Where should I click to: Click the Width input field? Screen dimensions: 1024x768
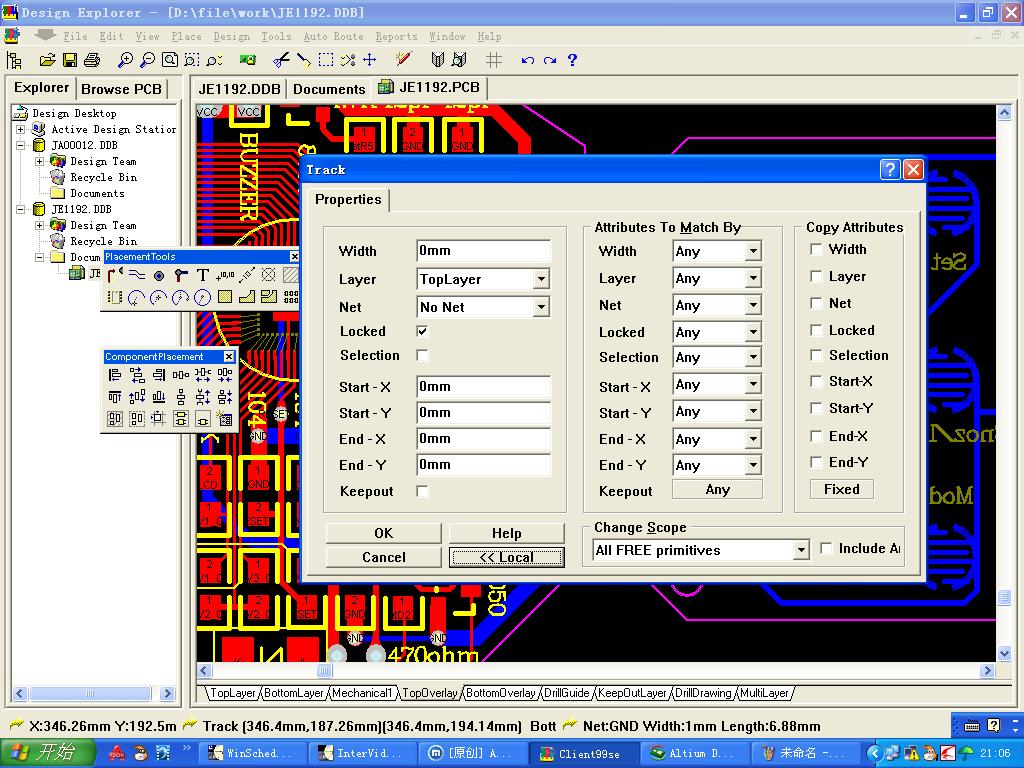[483, 251]
